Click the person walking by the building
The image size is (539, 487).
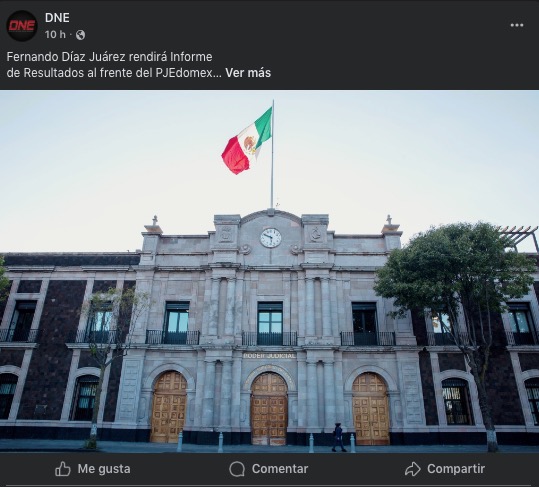(338, 437)
